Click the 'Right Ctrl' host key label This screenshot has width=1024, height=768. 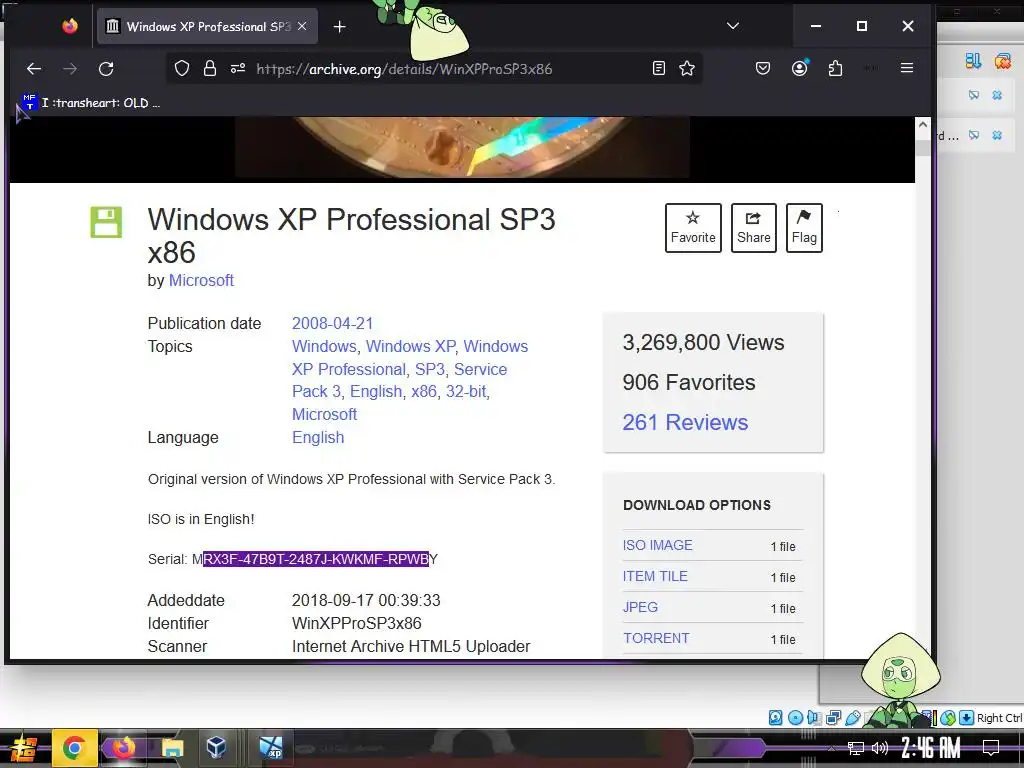[999, 718]
